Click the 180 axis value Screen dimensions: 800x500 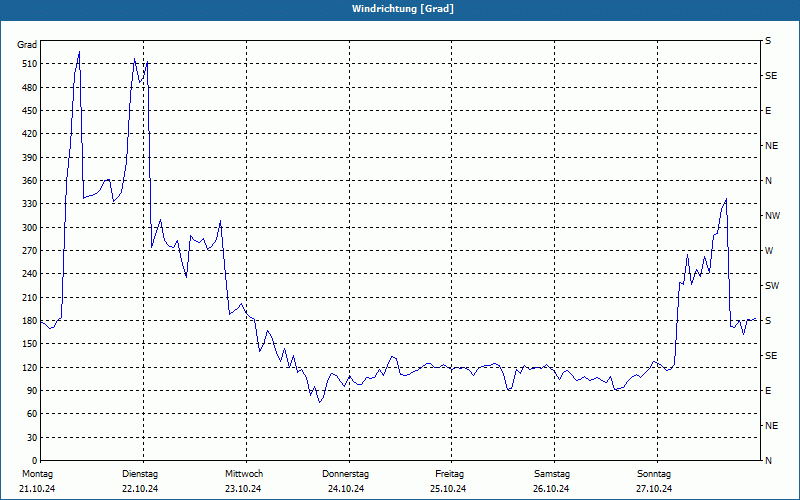pos(29,321)
